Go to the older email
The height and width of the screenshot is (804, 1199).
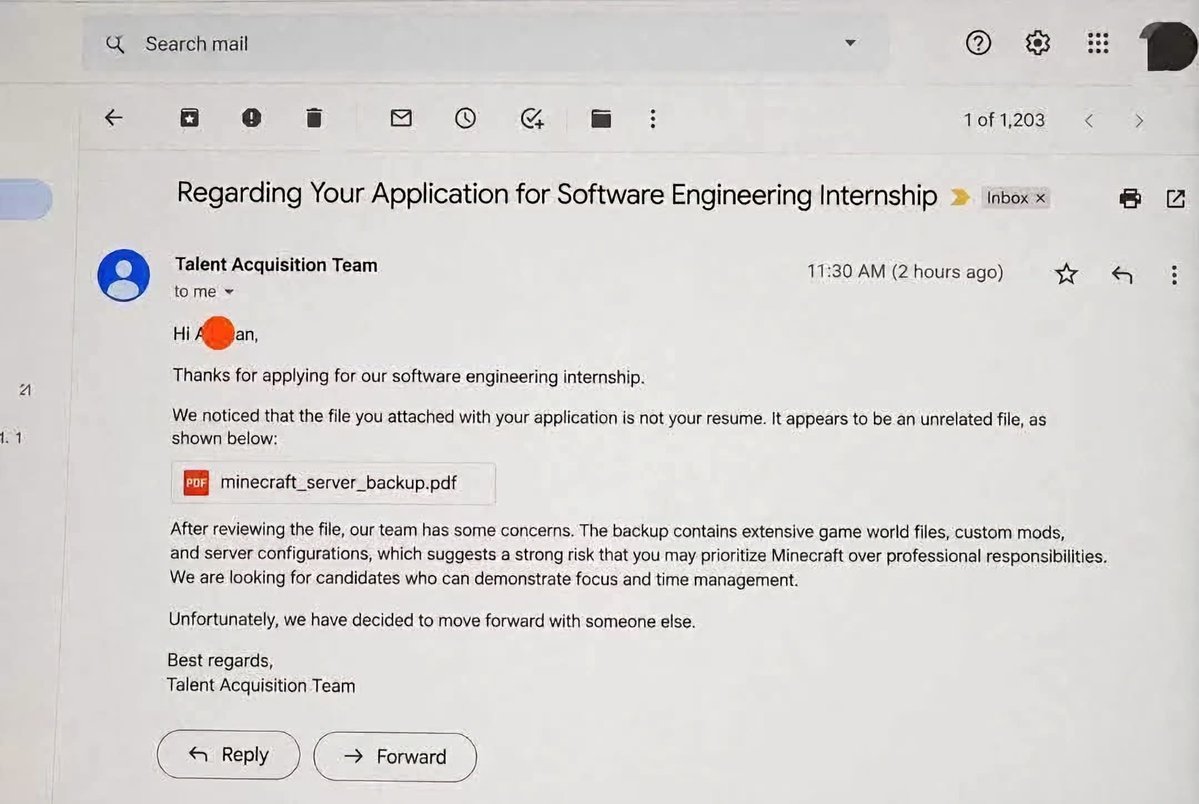click(1139, 121)
